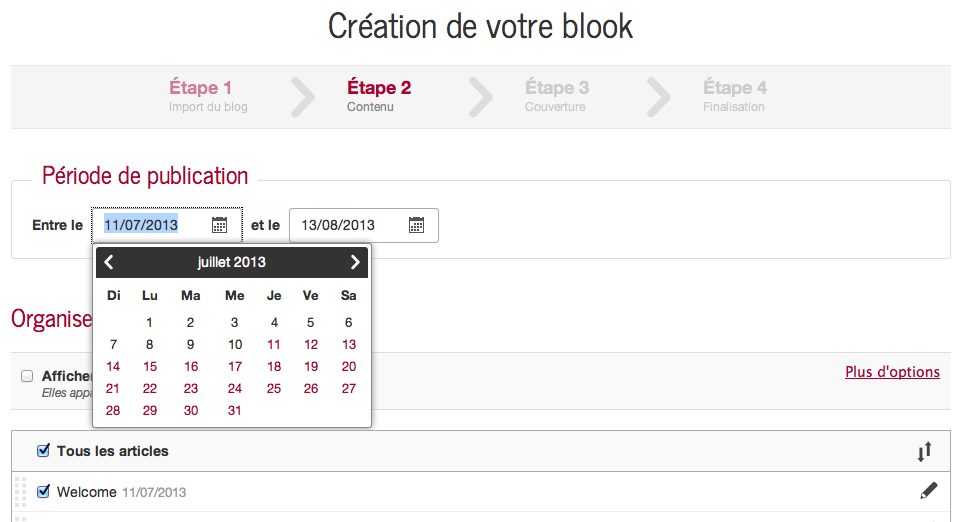Viewport: 962px width, 522px height.
Task: Grab the drag handle beside Welcome article
Action: 22,493
